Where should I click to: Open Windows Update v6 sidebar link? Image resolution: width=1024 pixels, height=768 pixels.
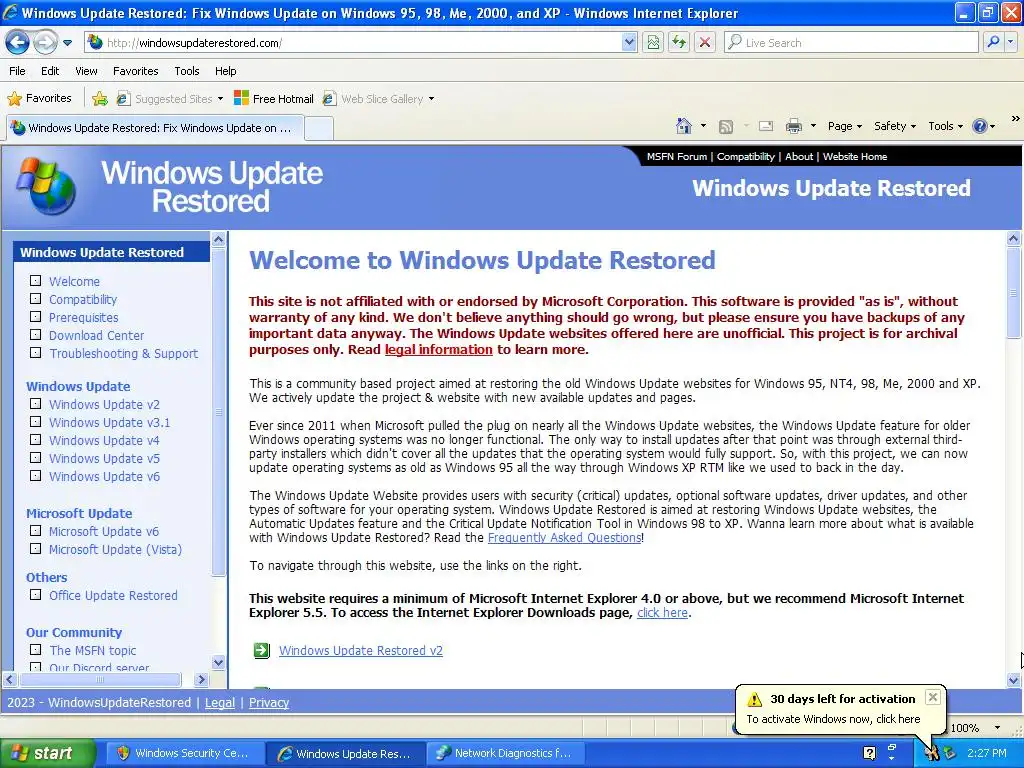coord(104,477)
